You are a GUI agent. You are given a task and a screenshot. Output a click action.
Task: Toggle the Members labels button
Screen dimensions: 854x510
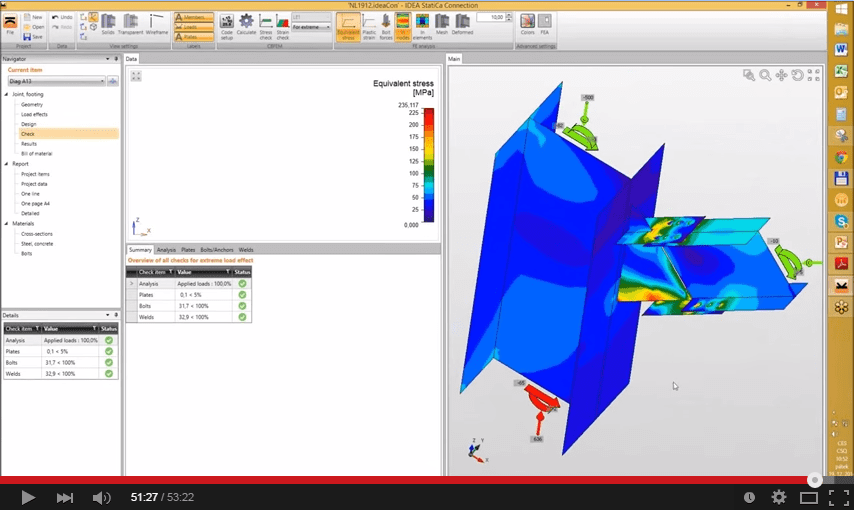coord(193,17)
